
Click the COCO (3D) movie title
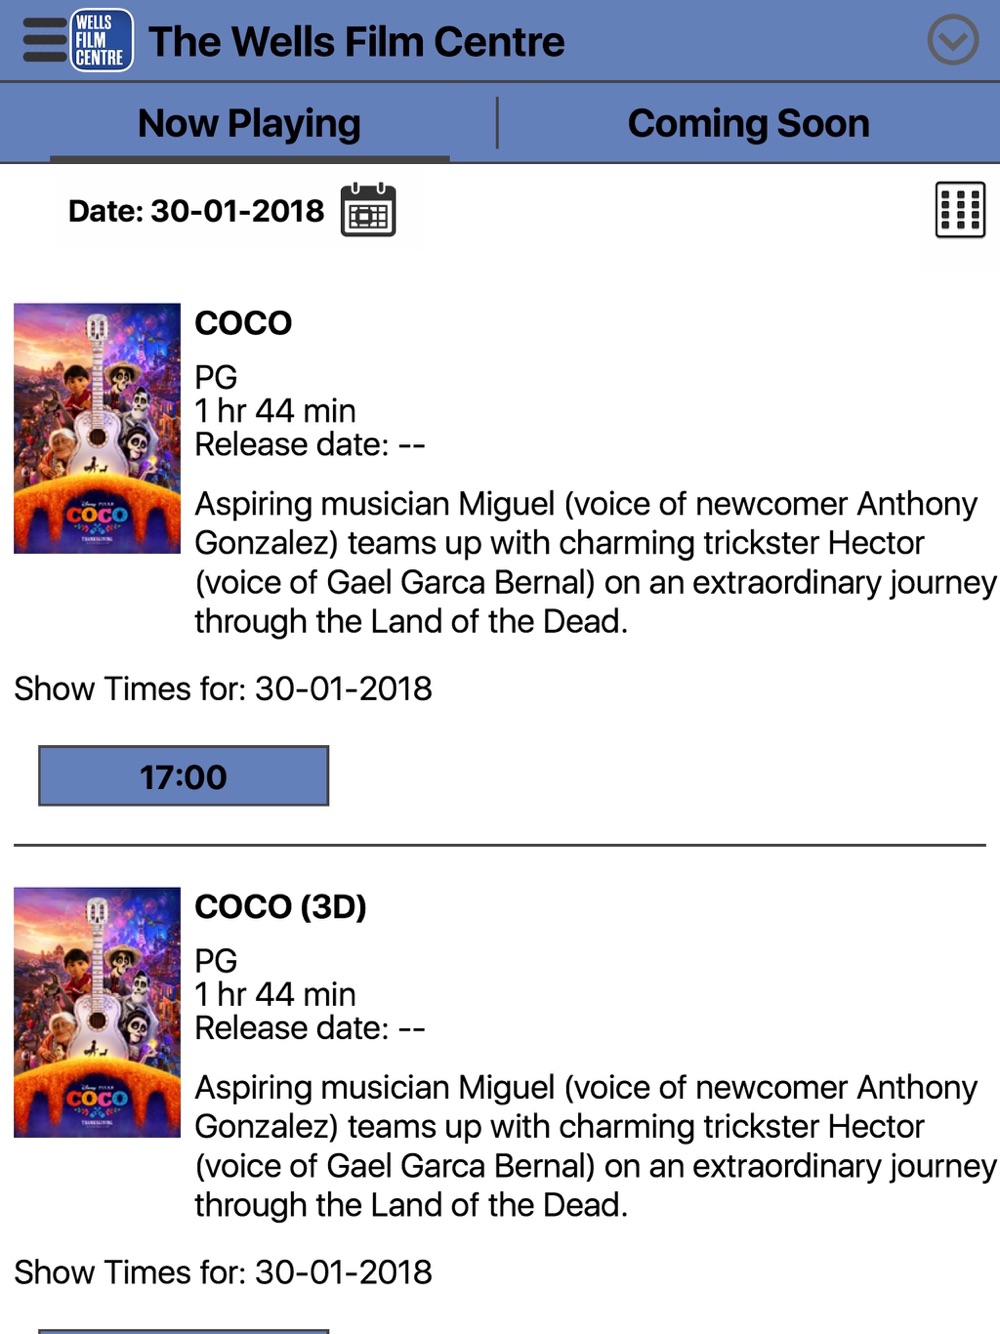[280, 907]
